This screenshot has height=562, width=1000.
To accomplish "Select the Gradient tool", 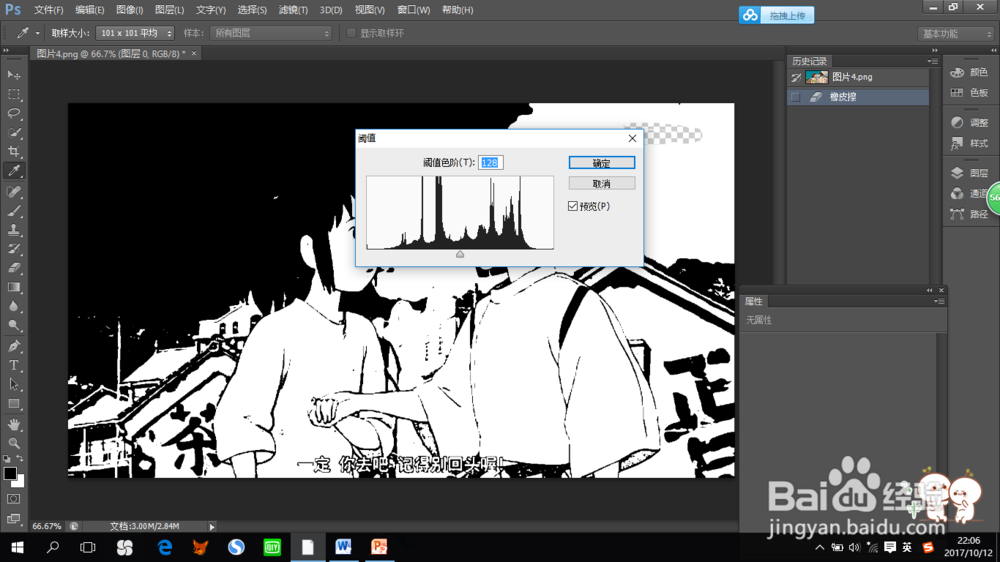I will pos(13,287).
